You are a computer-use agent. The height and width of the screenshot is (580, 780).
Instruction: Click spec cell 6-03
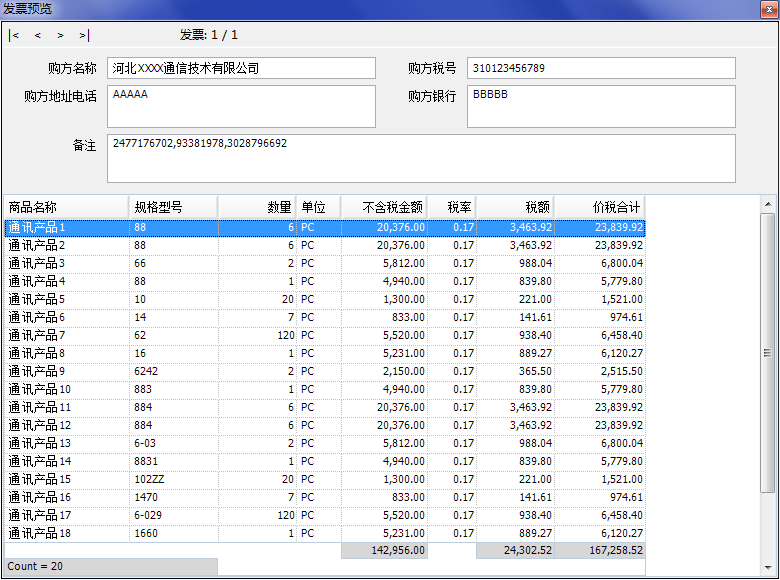click(x=174, y=443)
